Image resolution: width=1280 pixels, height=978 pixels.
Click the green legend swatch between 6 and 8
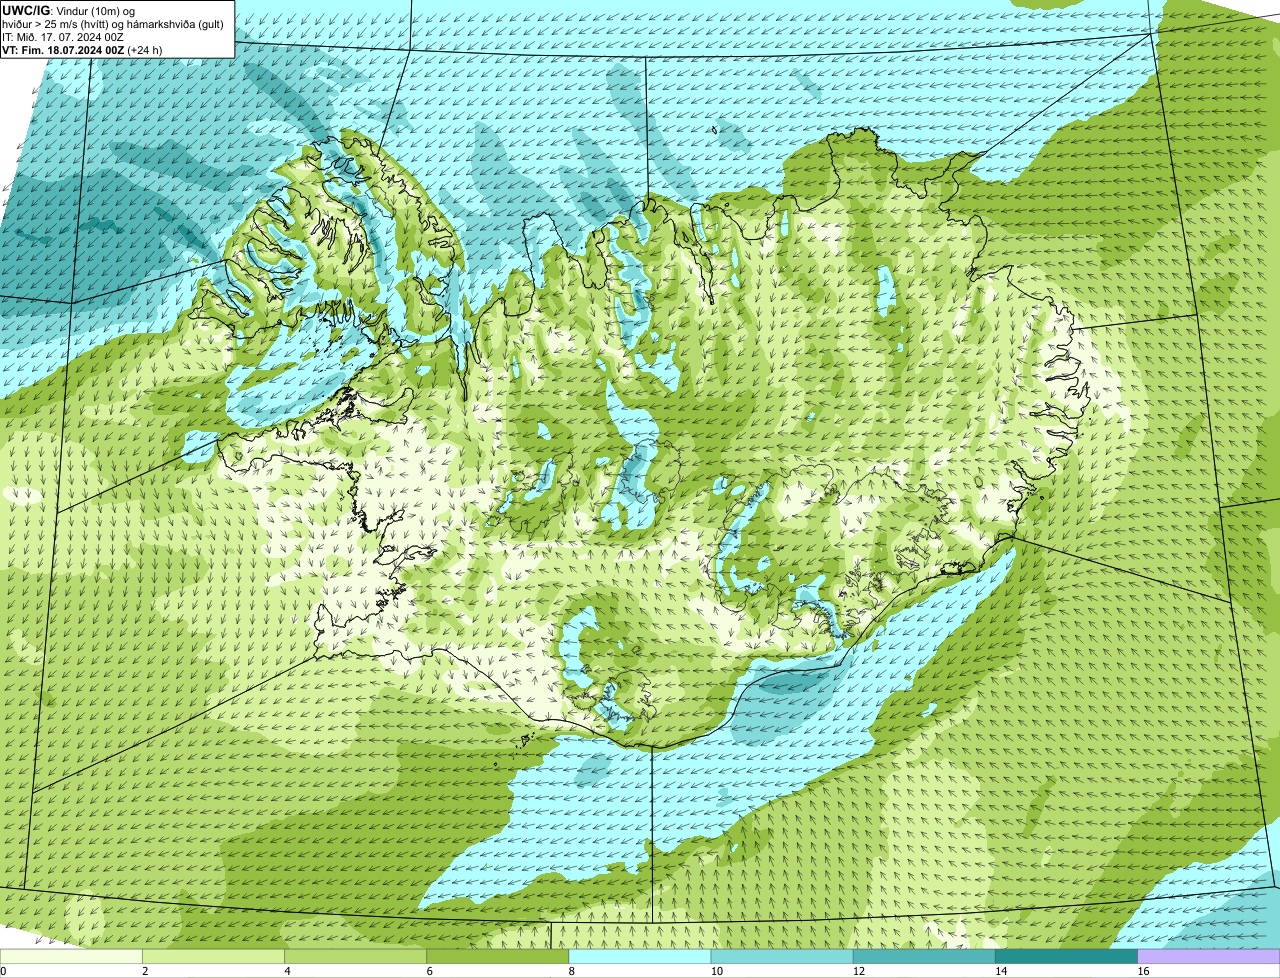point(498,957)
